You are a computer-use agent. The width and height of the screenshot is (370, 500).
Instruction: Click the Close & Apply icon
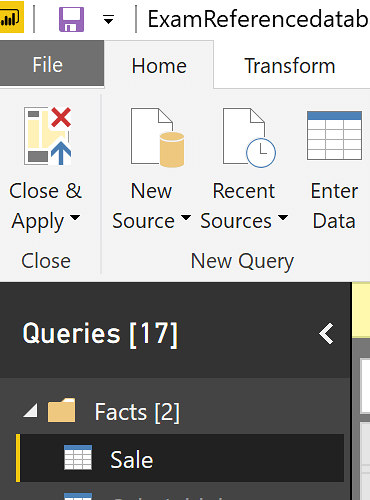point(47,136)
